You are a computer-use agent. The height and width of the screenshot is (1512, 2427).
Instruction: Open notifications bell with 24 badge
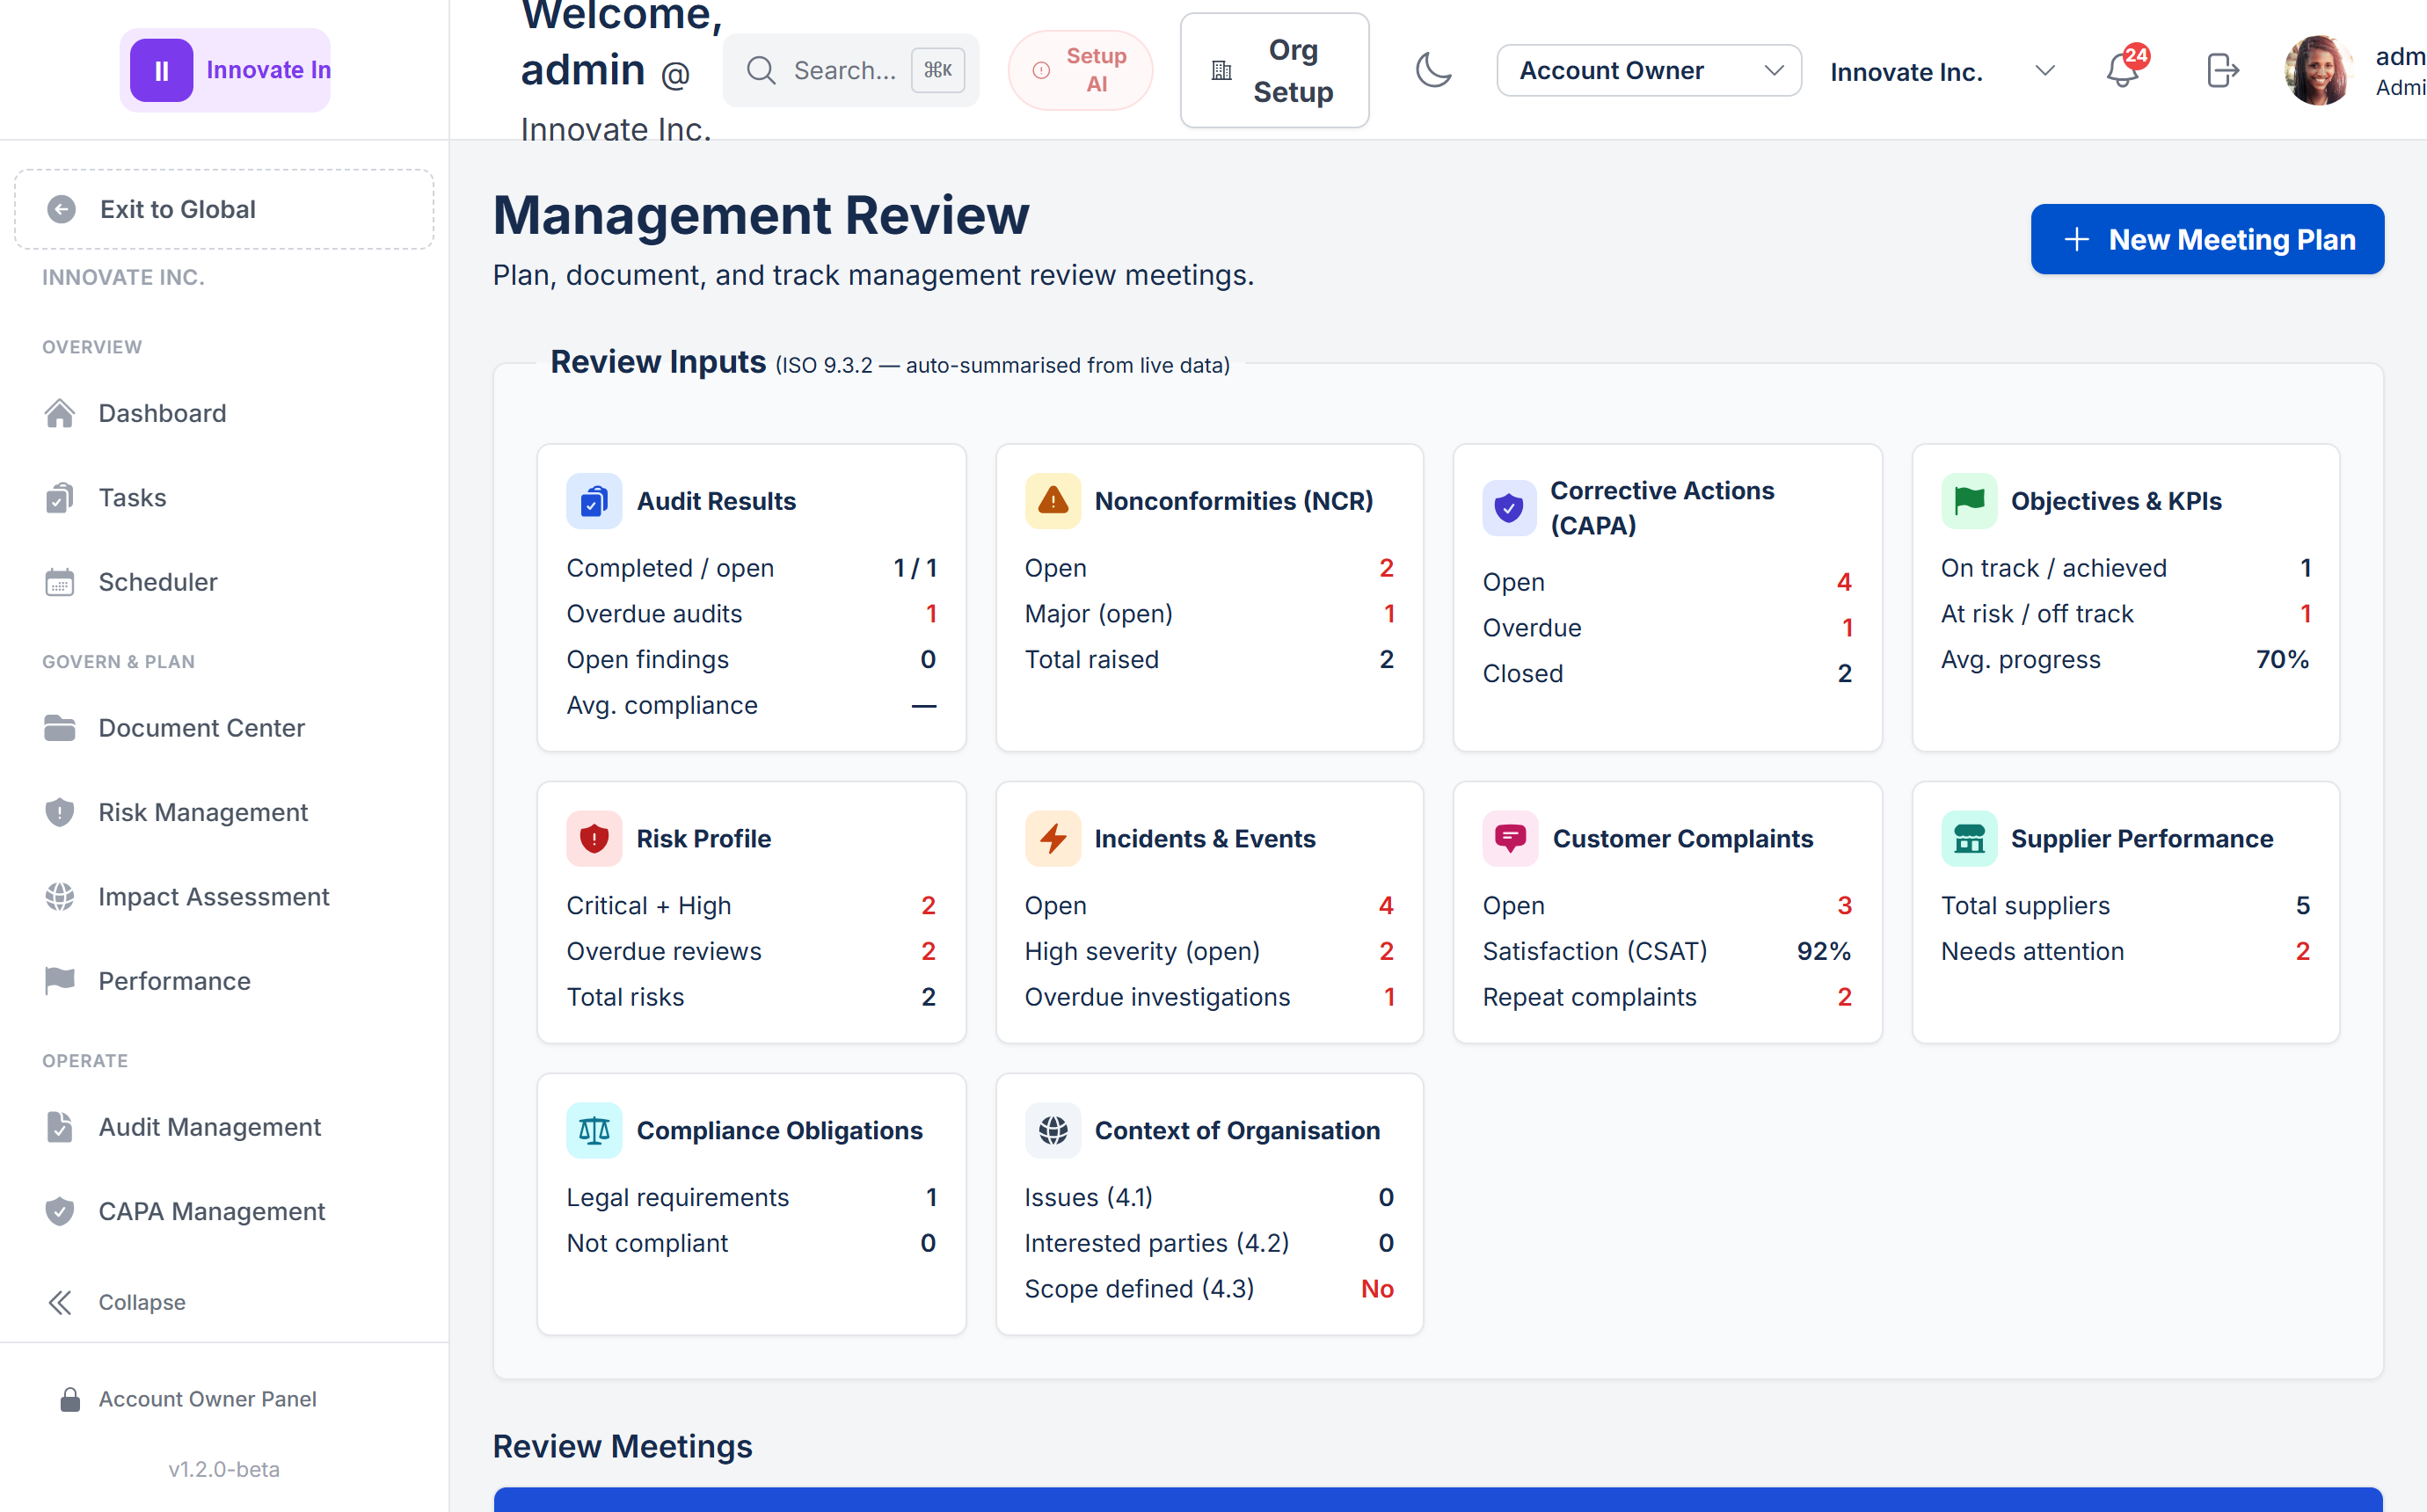pyautogui.click(x=2124, y=70)
